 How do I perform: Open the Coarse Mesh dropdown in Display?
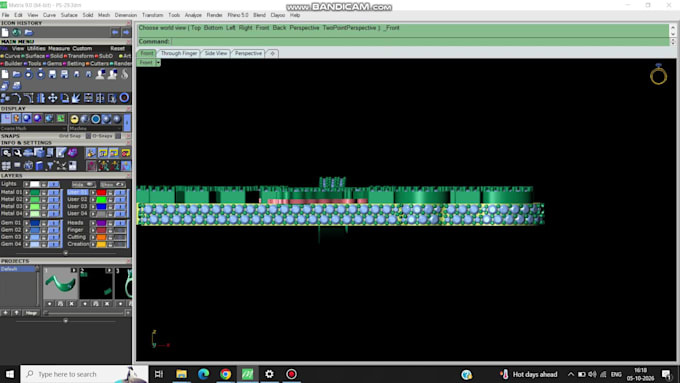pyautogui.click(x=34, y=129)
